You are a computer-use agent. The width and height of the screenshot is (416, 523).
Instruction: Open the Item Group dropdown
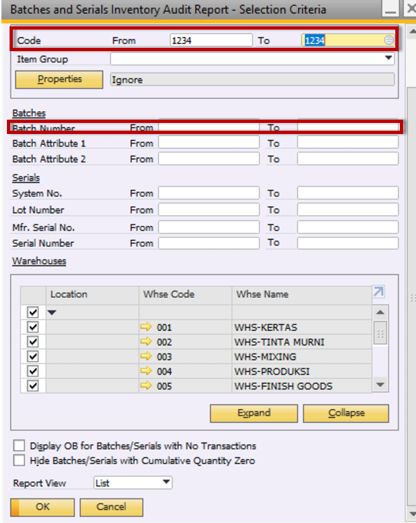[388, 58]
